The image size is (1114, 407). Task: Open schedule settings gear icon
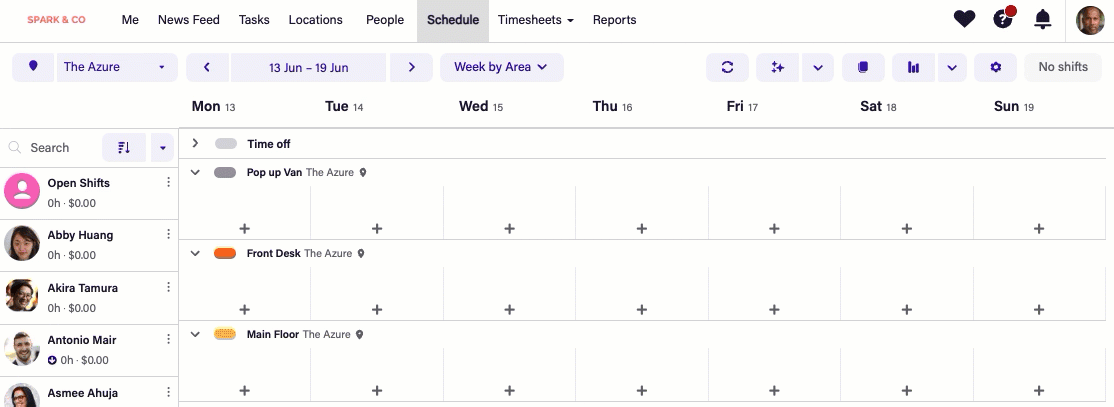pyautogui.click(x=995, y=67)
